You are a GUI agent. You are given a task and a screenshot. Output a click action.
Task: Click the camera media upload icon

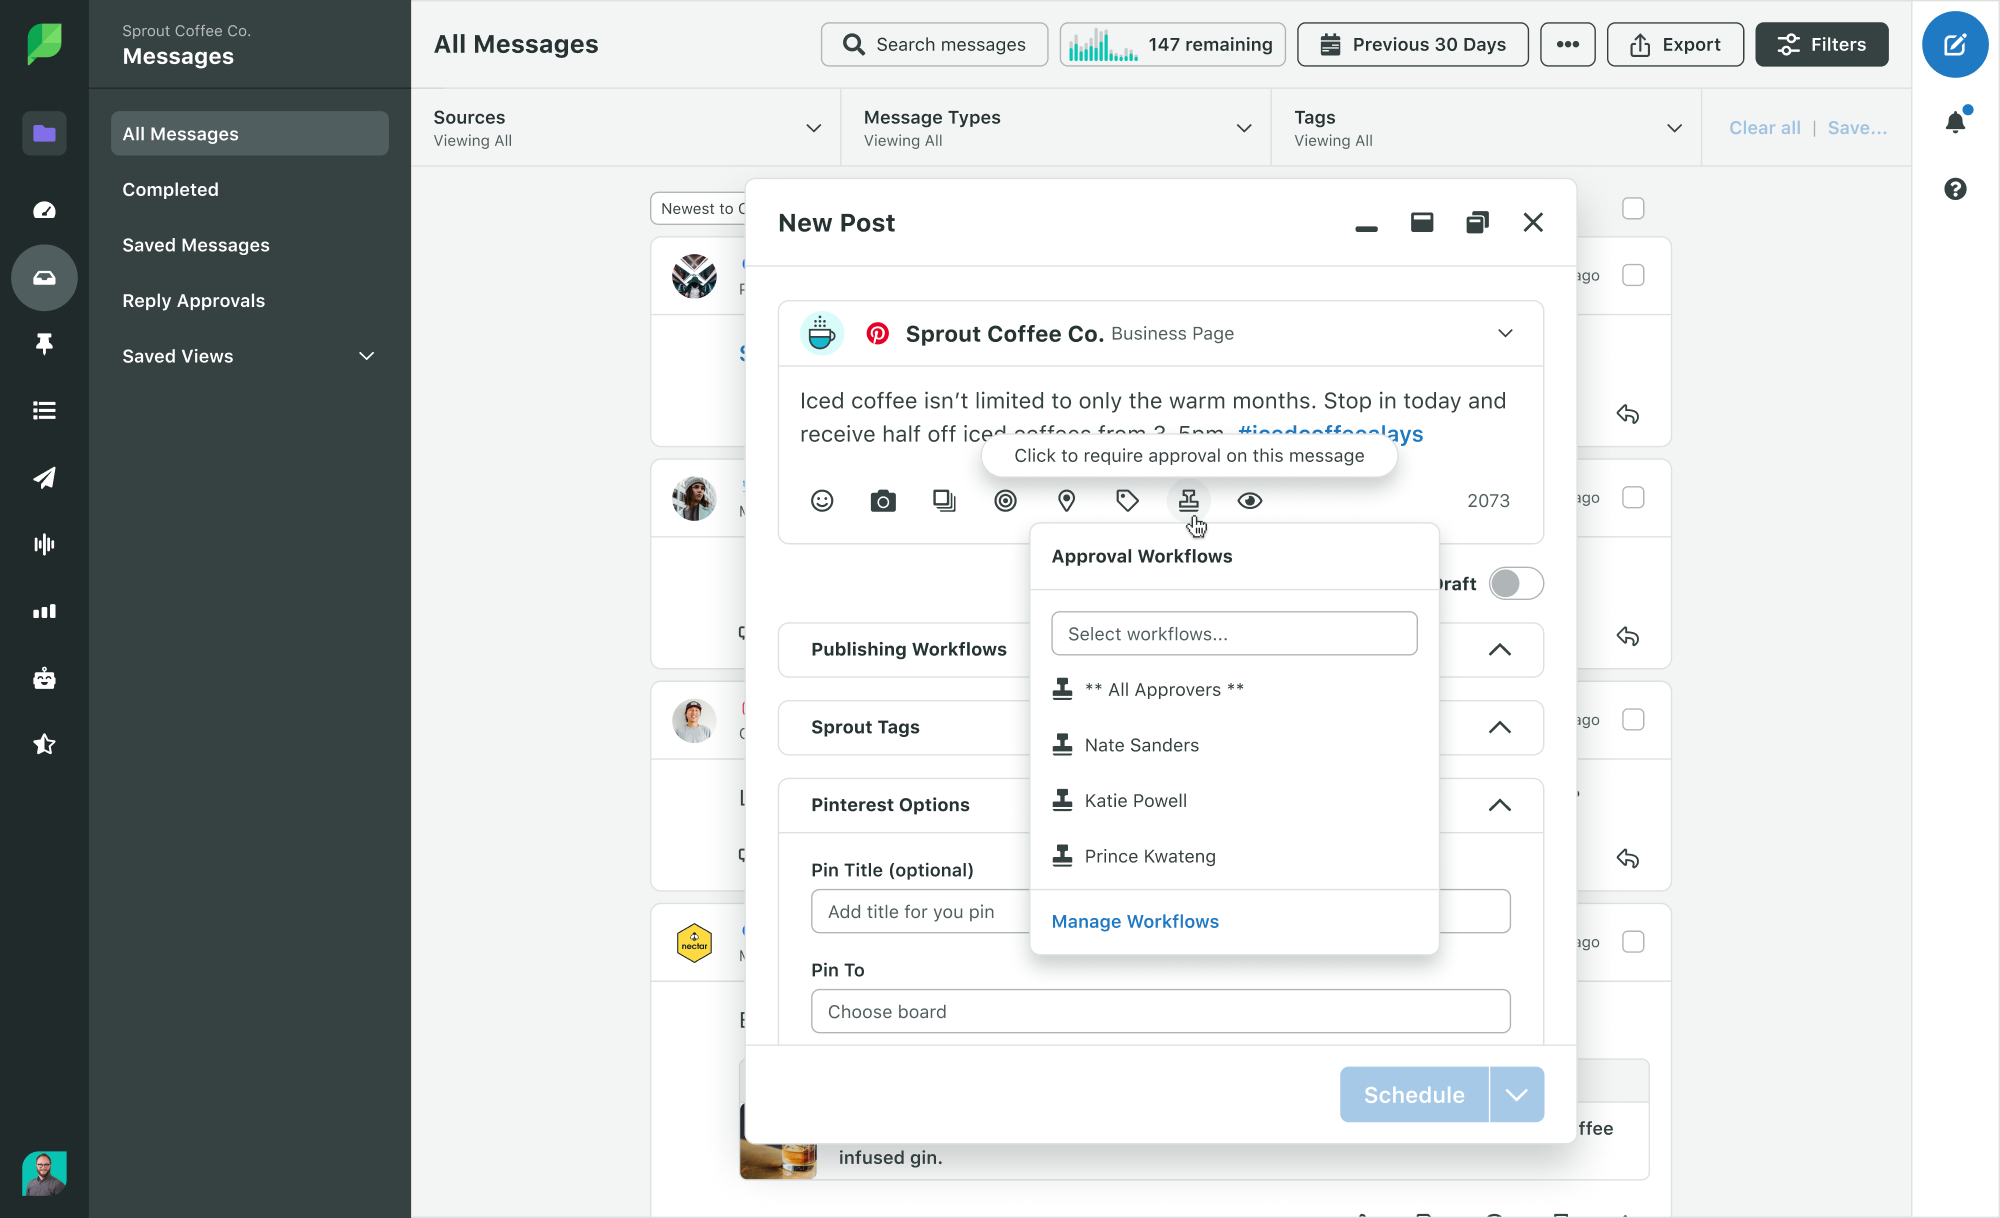[883, 501]
